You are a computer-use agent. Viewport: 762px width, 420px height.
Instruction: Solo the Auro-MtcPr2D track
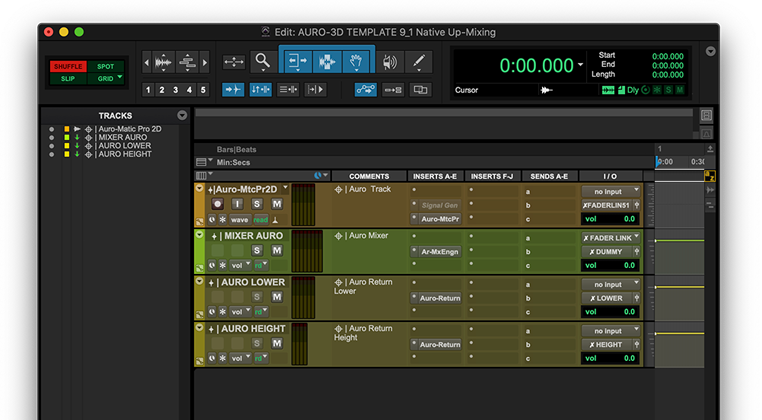coord(257,204)
